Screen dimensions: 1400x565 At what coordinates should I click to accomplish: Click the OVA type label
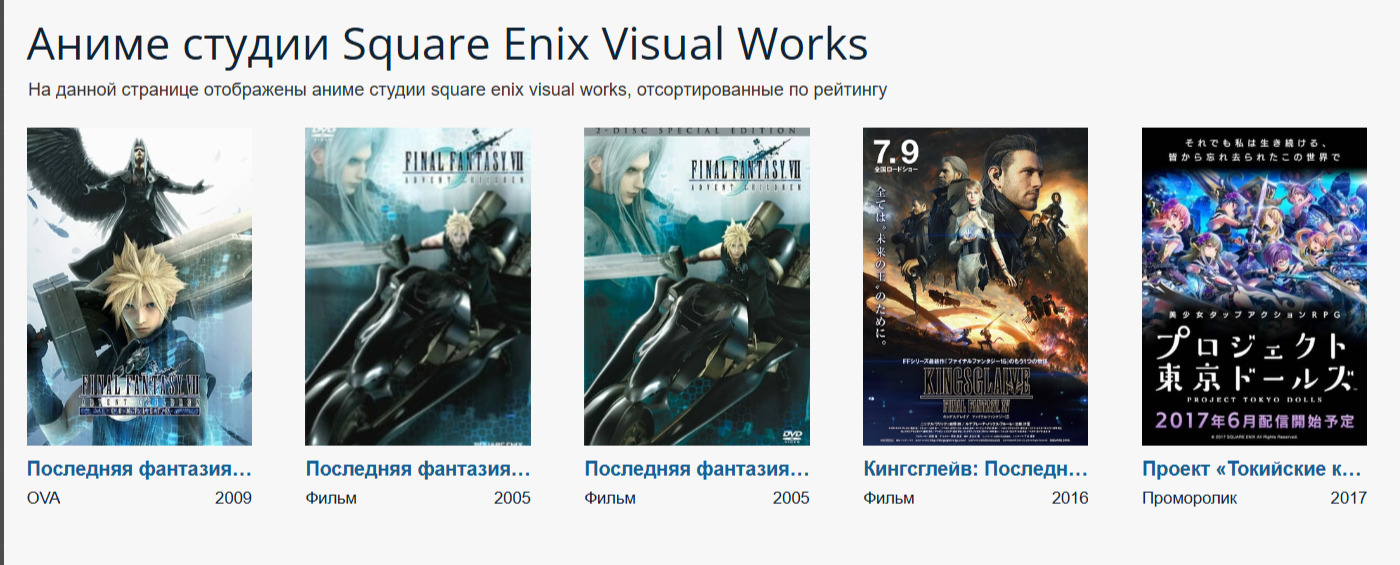click(43, 498)
